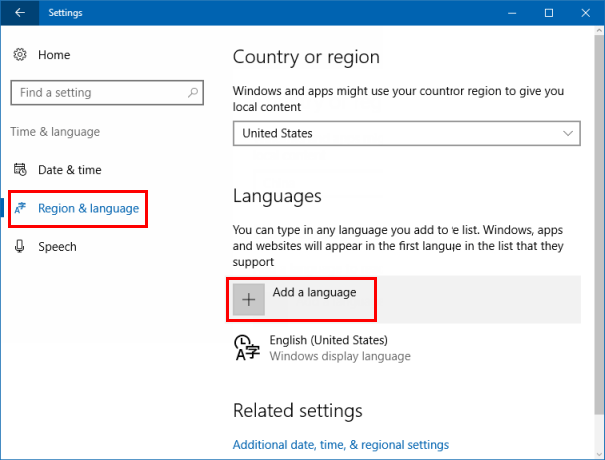Click the Home gear icon
Screen dimensions: 605x460
20,55
